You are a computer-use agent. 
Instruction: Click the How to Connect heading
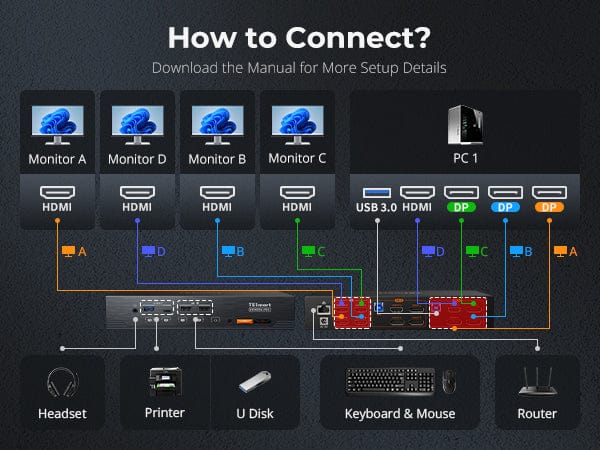(x=299, y=37)
